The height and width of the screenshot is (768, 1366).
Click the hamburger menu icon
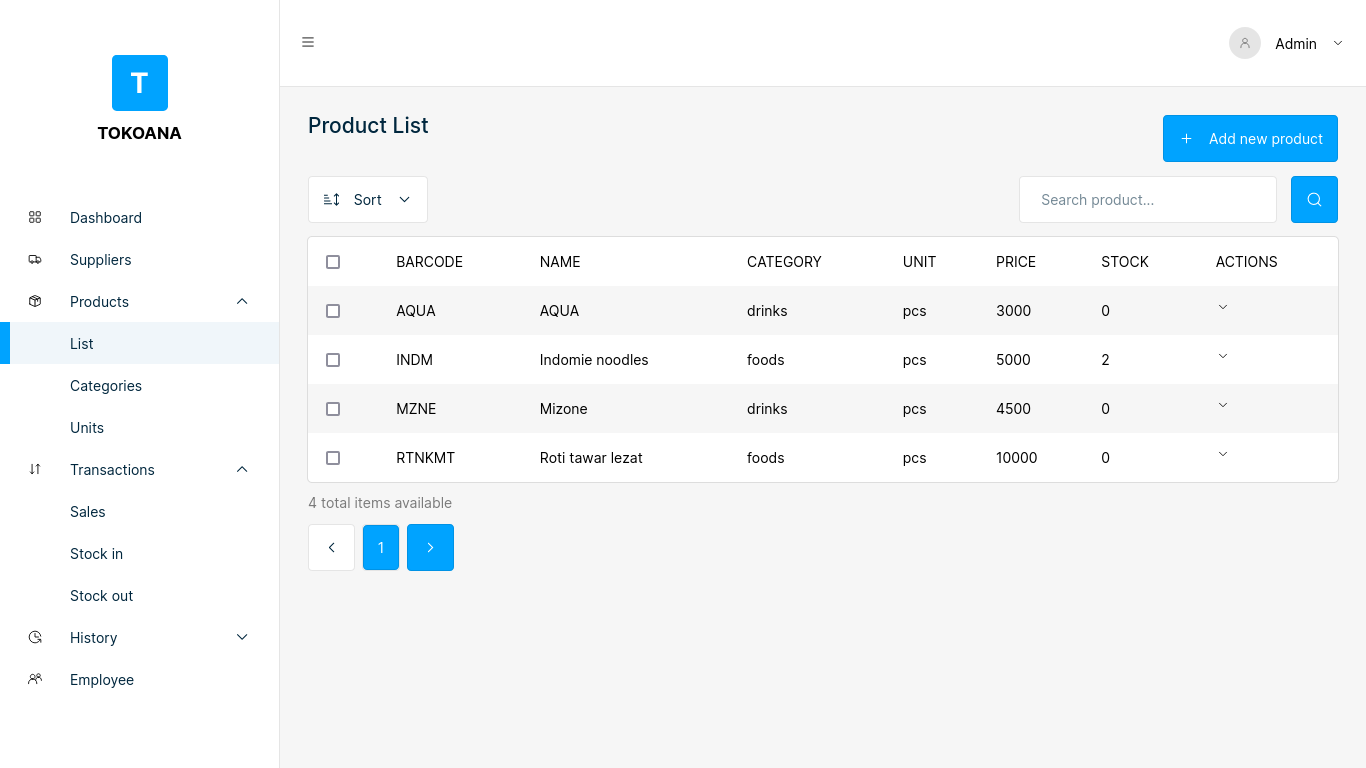[x=308, y=42]
